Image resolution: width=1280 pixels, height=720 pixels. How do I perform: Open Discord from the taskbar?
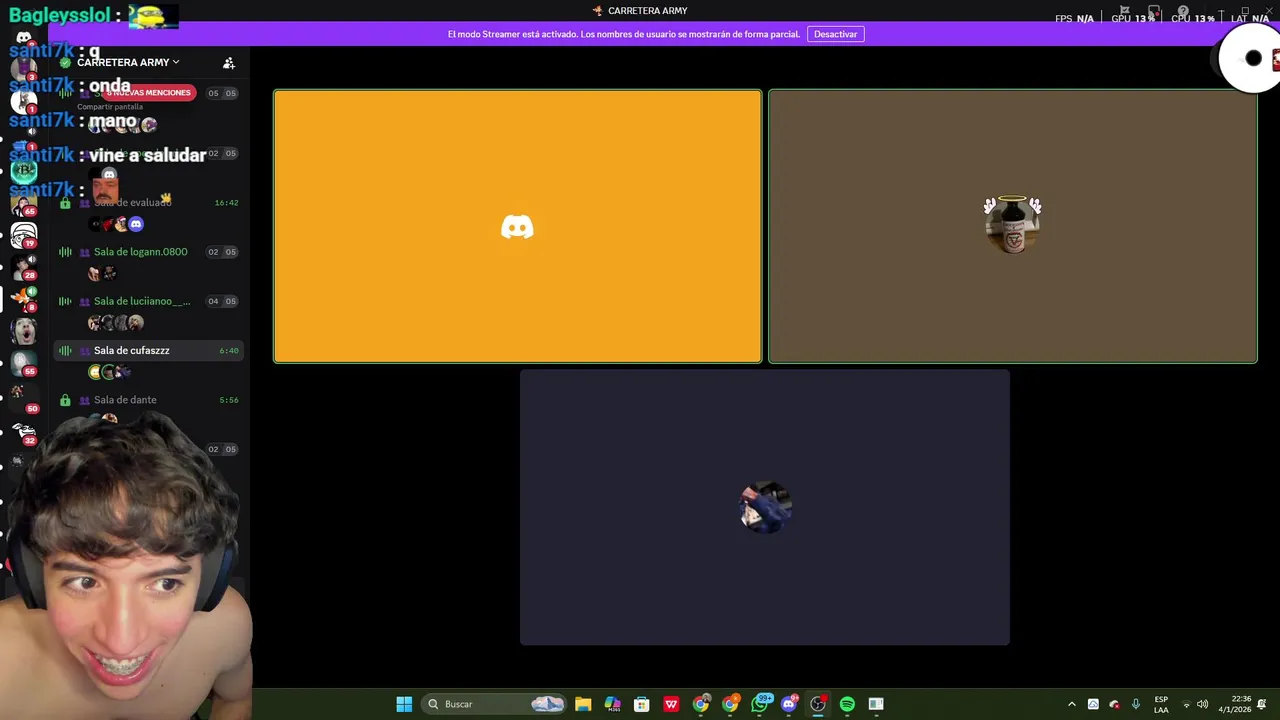coord(789,704)
